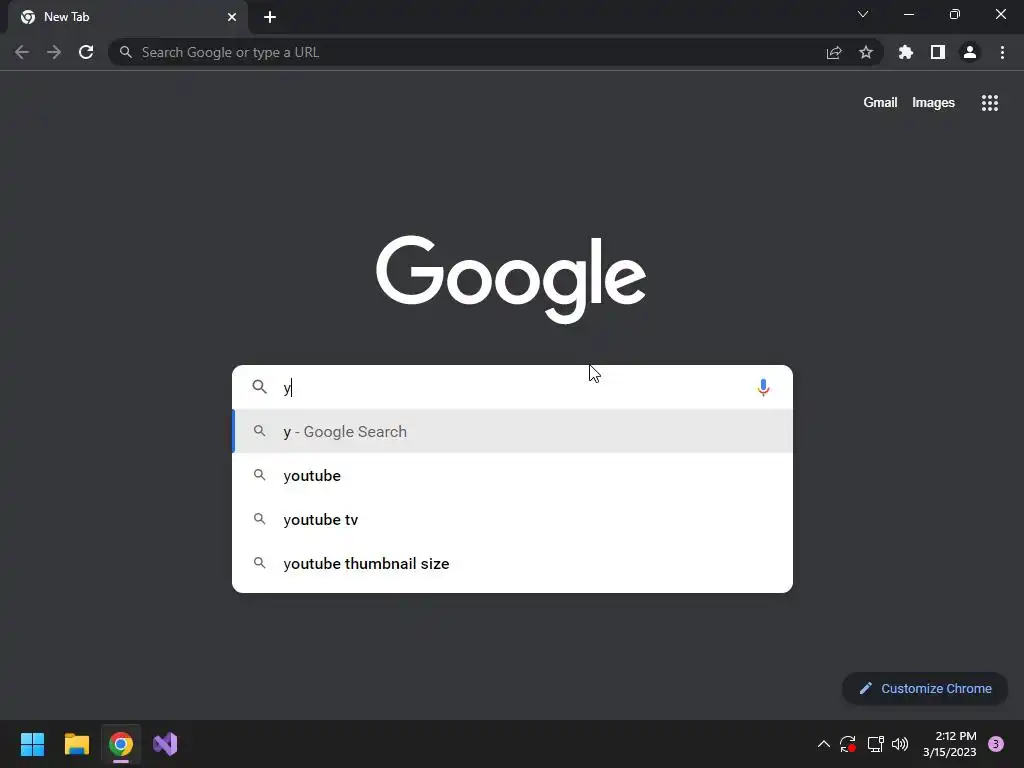Screen dimensions: 1024x768
Task: Open the Images link
Action: [933, 103]
